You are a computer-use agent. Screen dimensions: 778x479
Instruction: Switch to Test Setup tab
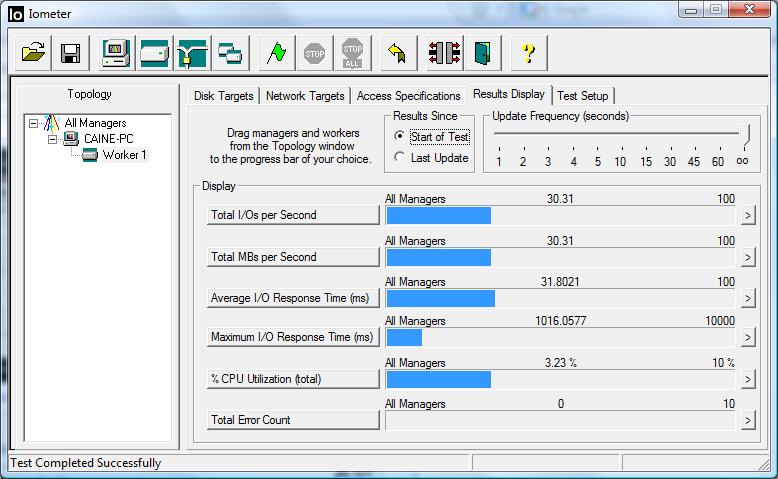tap(583, 96)
